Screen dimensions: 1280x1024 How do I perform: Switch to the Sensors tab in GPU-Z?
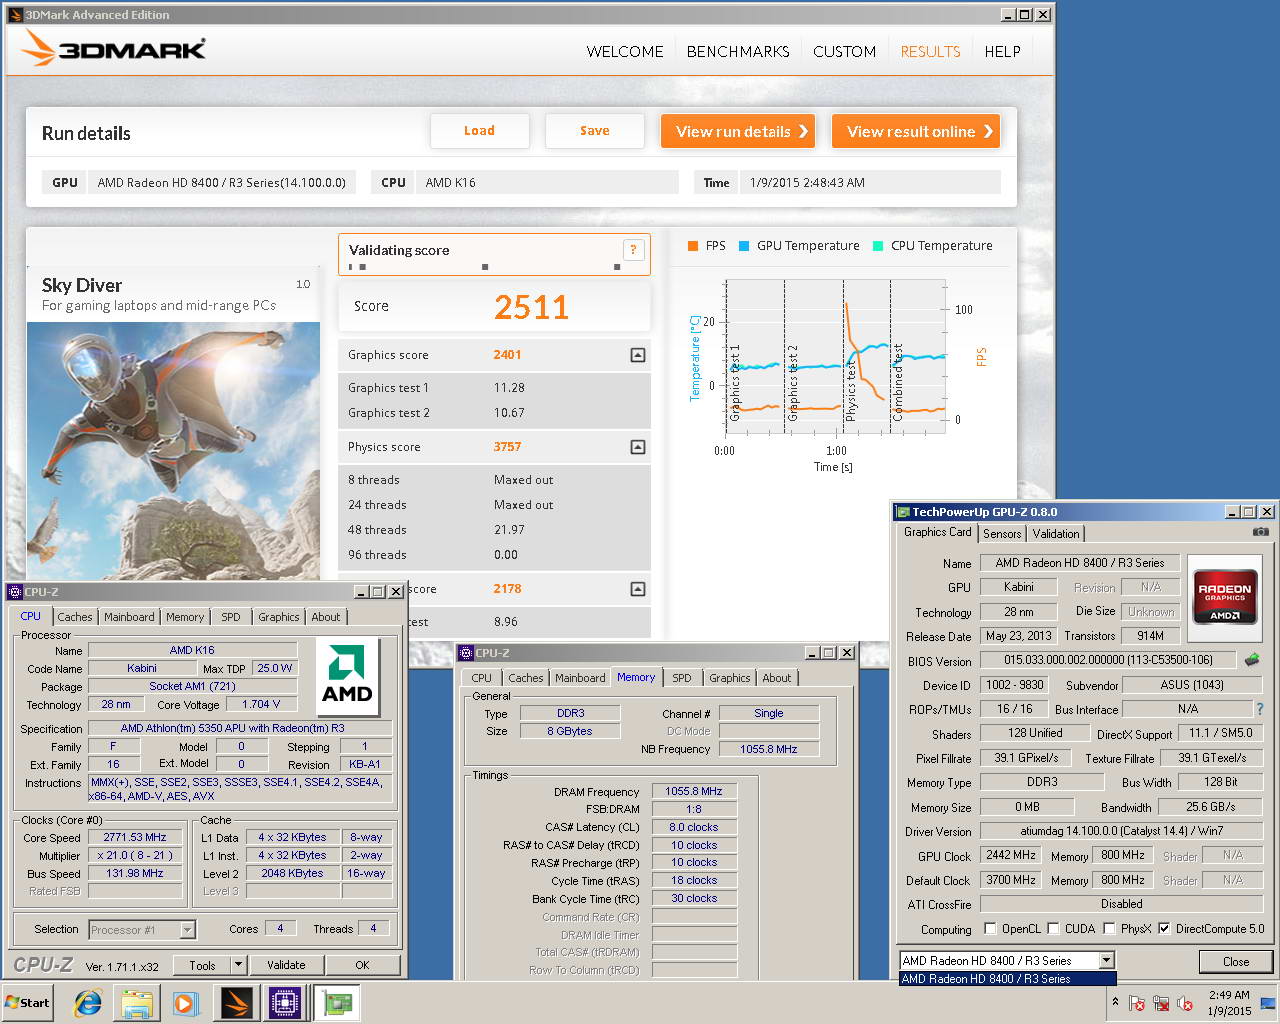coord(1002,534)
